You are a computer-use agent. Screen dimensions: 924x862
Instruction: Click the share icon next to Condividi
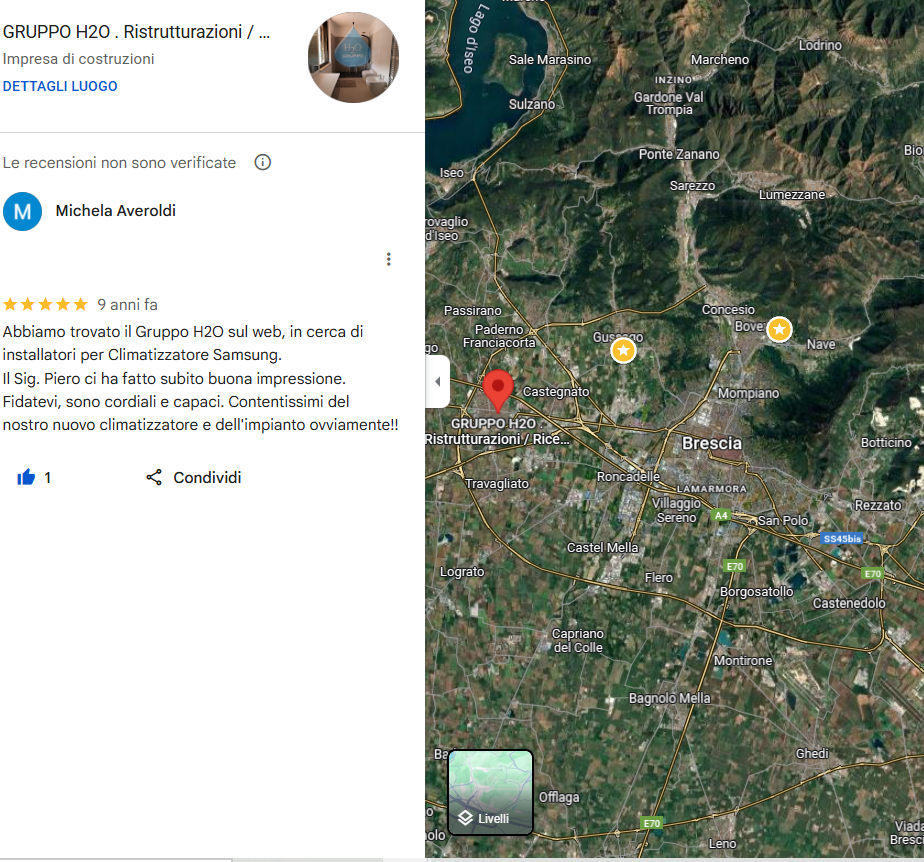(154, 477)
